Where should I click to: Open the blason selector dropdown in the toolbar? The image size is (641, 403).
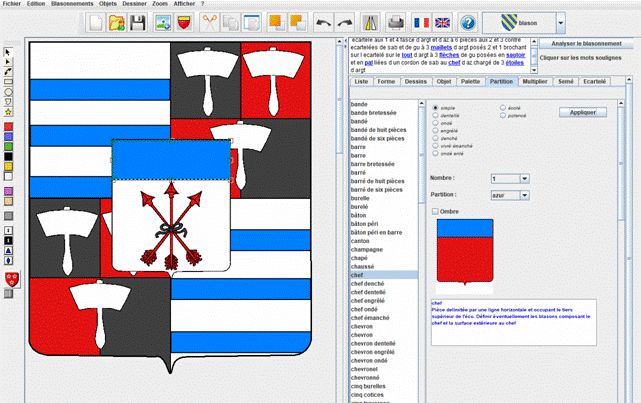tap(560, 22)
